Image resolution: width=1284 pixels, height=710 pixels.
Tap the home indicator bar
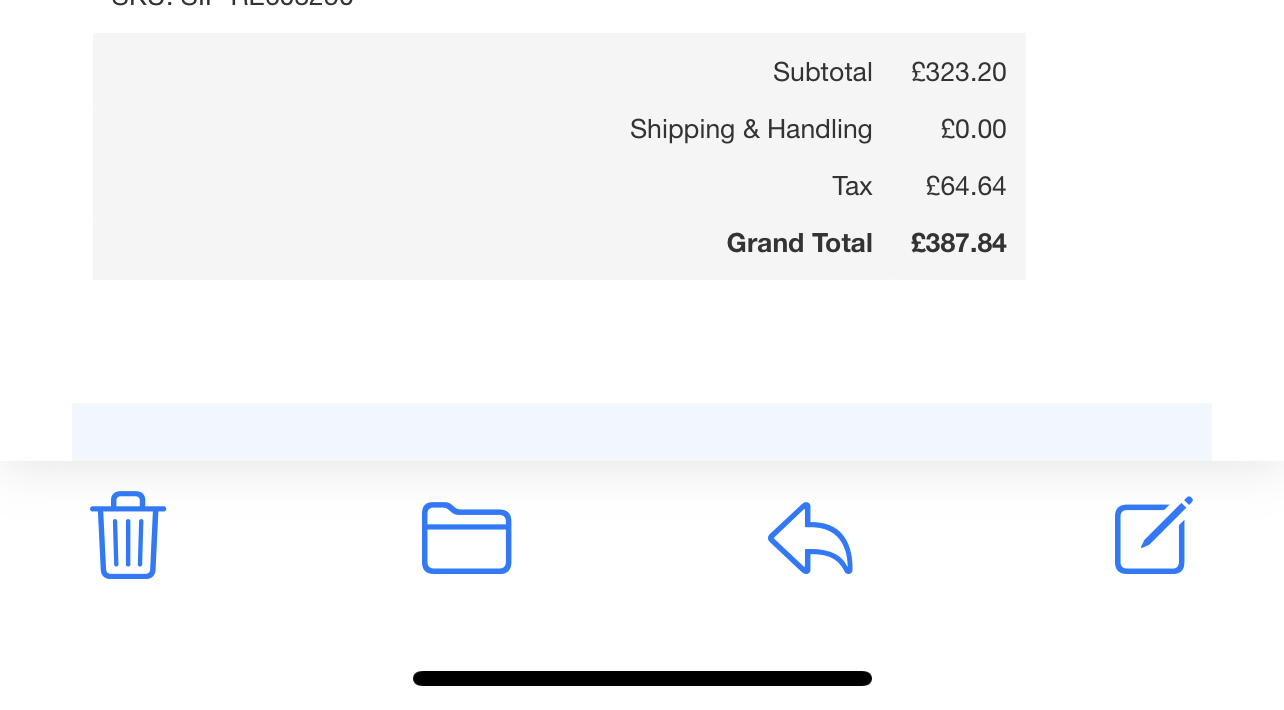pos(642,678)
